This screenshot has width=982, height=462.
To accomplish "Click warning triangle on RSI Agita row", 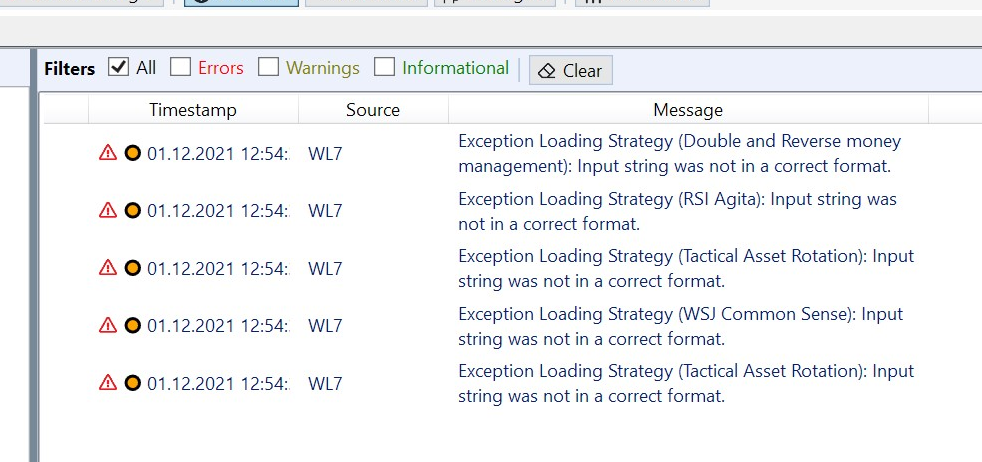I will pyautogui.click(x=108, y=211).
